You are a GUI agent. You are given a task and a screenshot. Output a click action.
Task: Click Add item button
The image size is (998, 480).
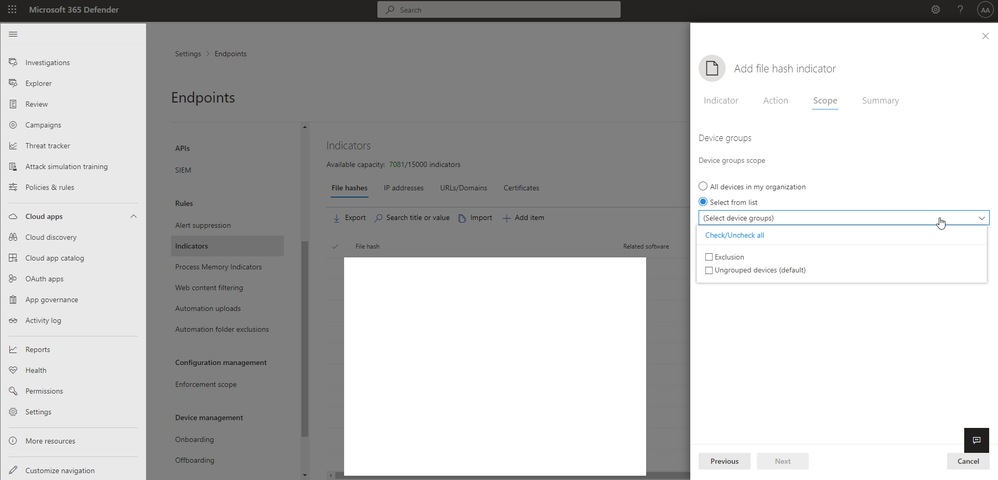(523, 218)
